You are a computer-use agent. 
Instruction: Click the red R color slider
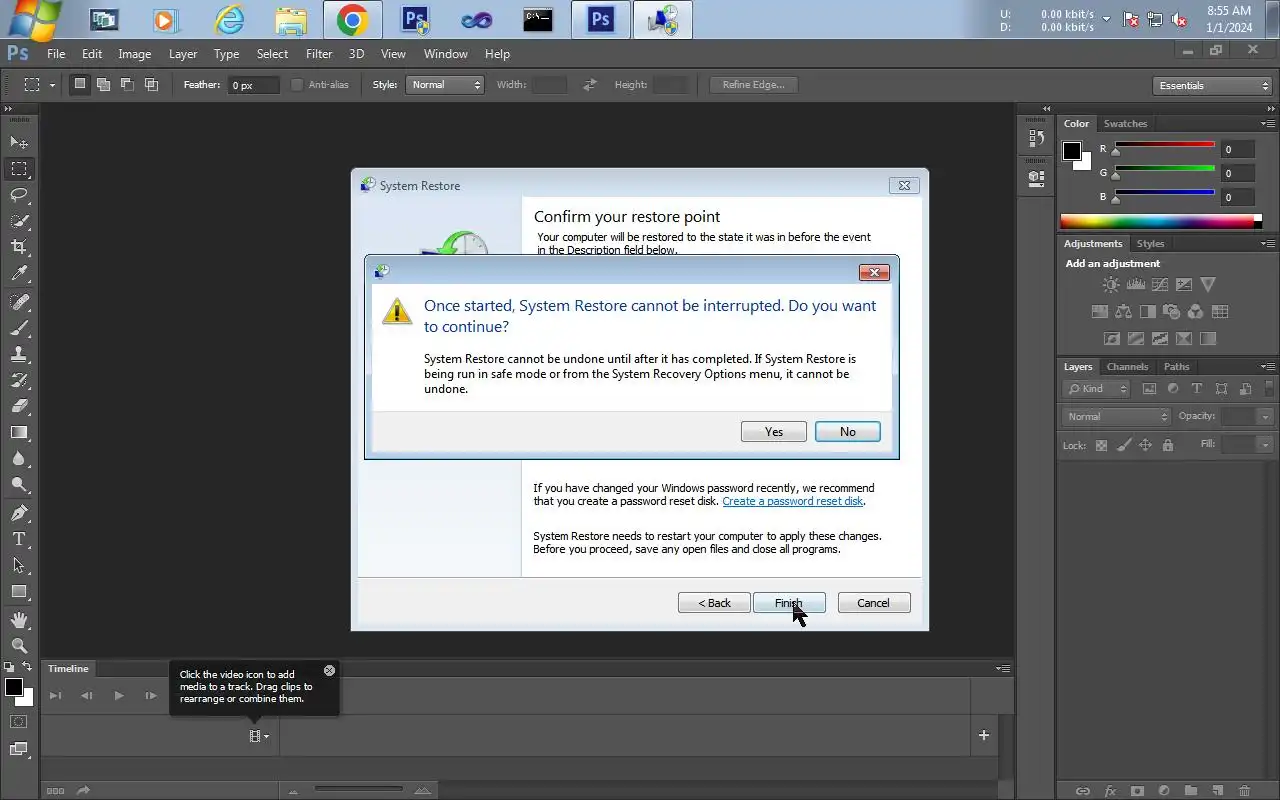pyautogui.click(x=1164, y=146)
